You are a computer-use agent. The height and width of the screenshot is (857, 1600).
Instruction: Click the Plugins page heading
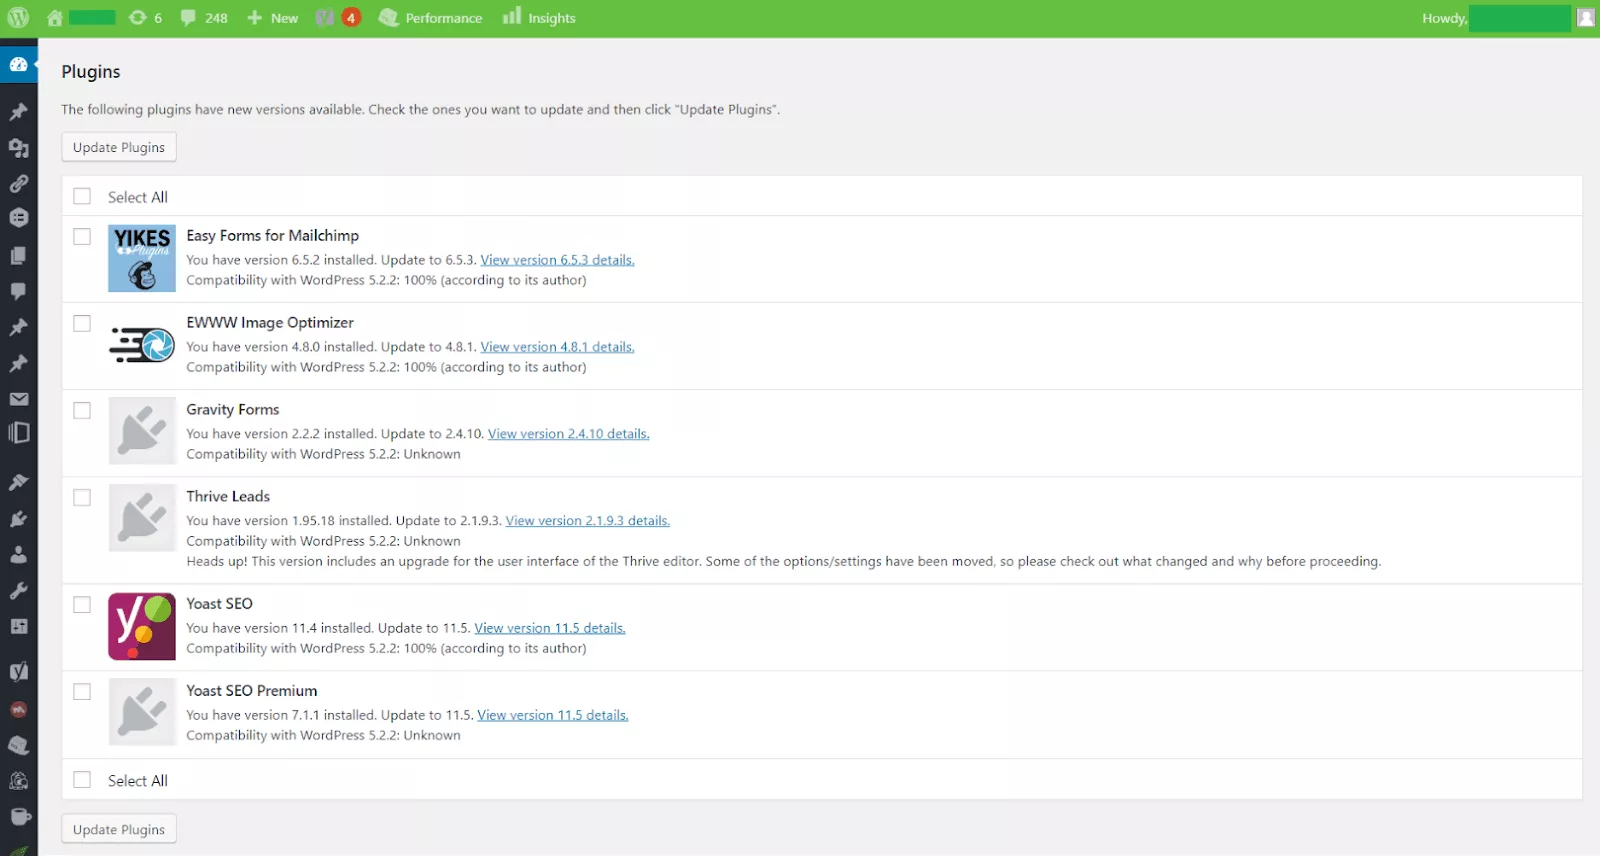pos(91,72)
